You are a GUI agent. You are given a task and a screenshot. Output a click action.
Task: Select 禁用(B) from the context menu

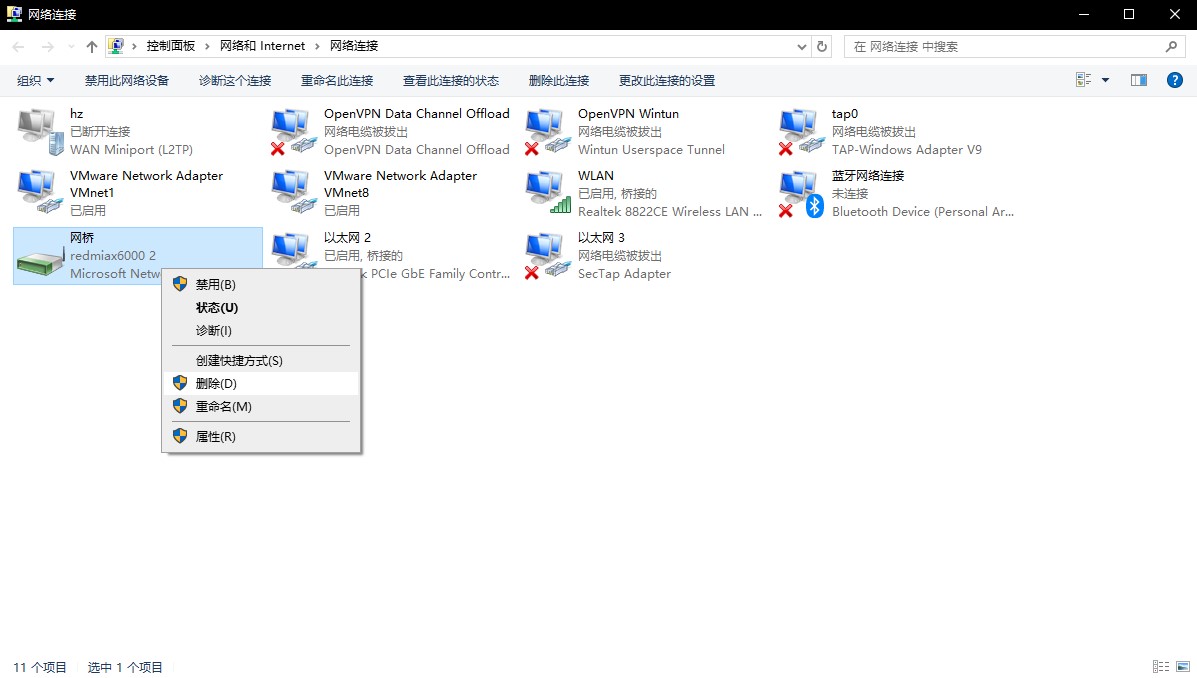pos(216,285)
